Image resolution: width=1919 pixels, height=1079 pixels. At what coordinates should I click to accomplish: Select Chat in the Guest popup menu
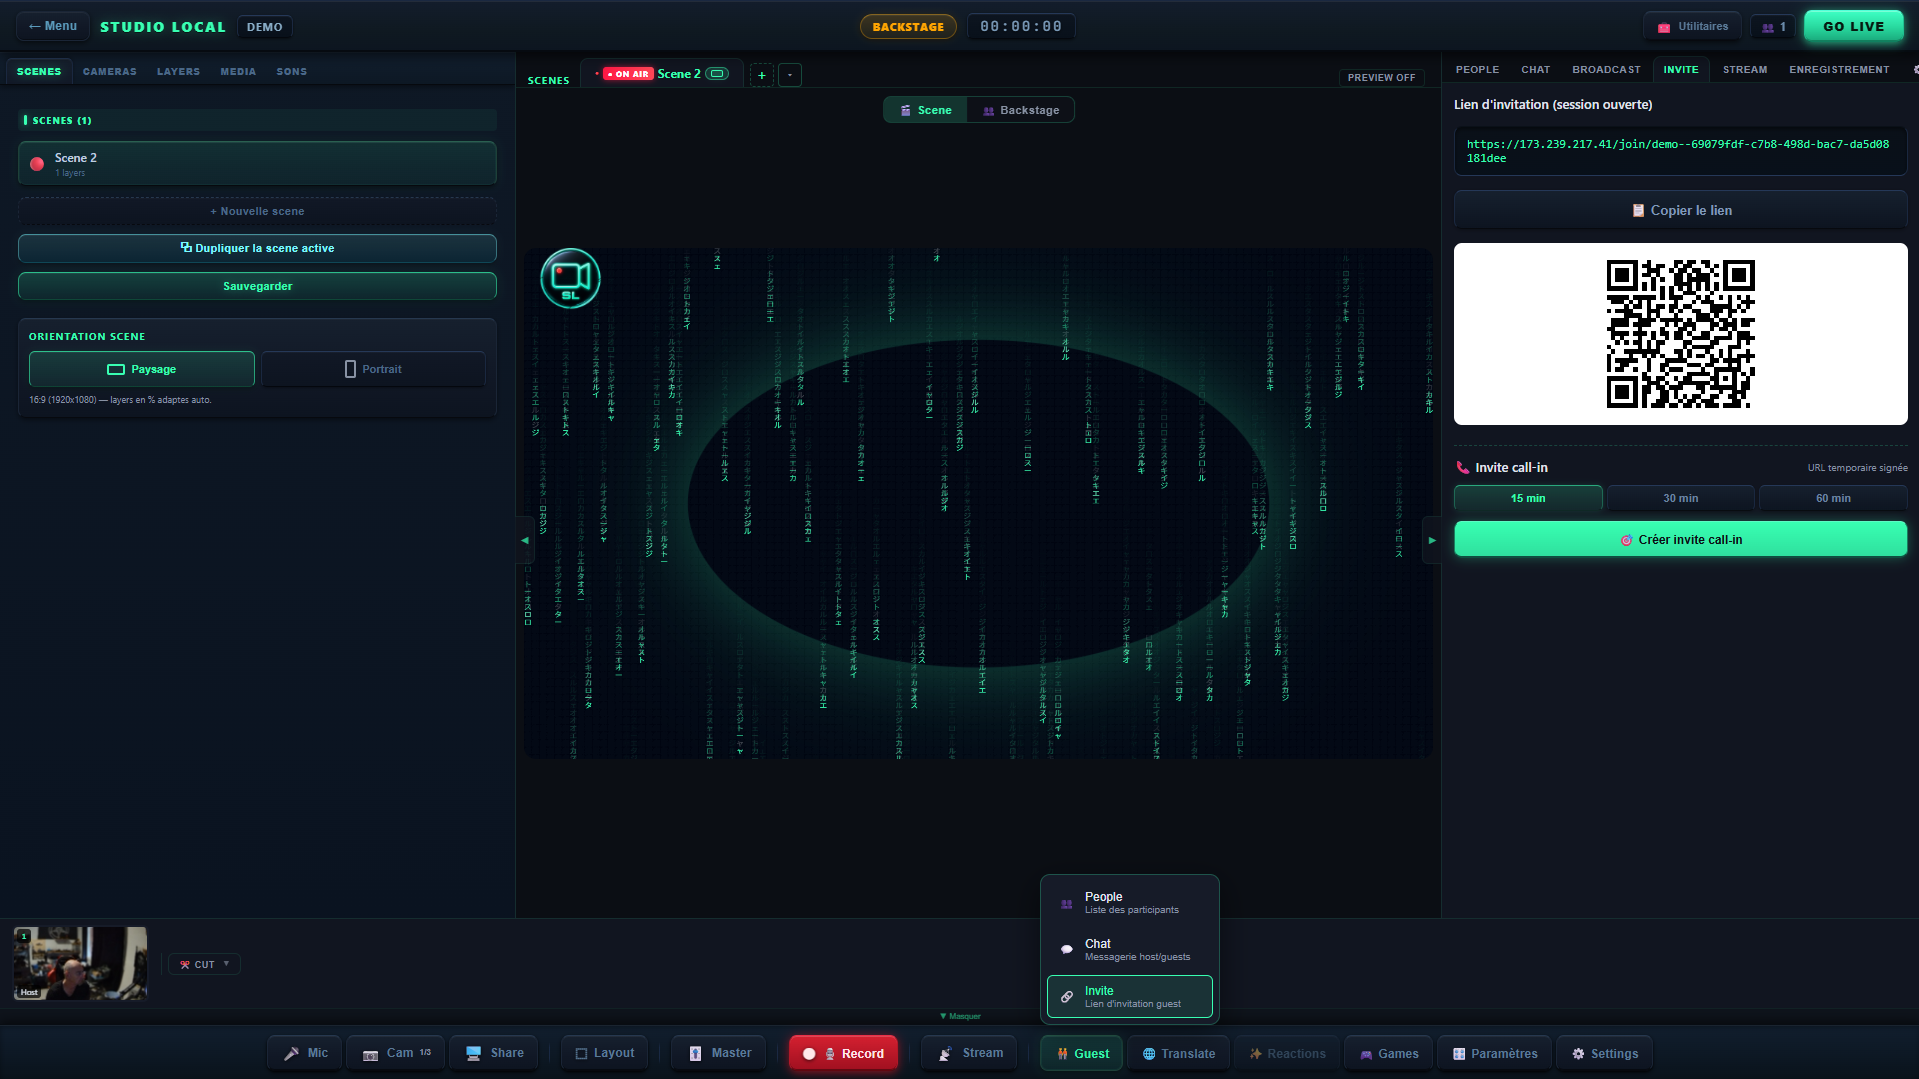coord(1130,950)
